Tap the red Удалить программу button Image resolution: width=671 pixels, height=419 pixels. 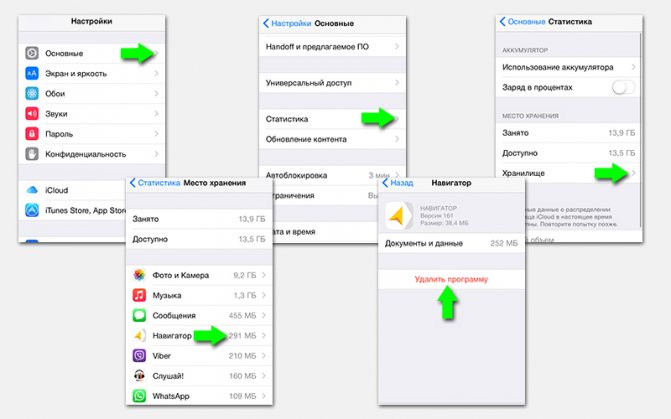(451, 279)
